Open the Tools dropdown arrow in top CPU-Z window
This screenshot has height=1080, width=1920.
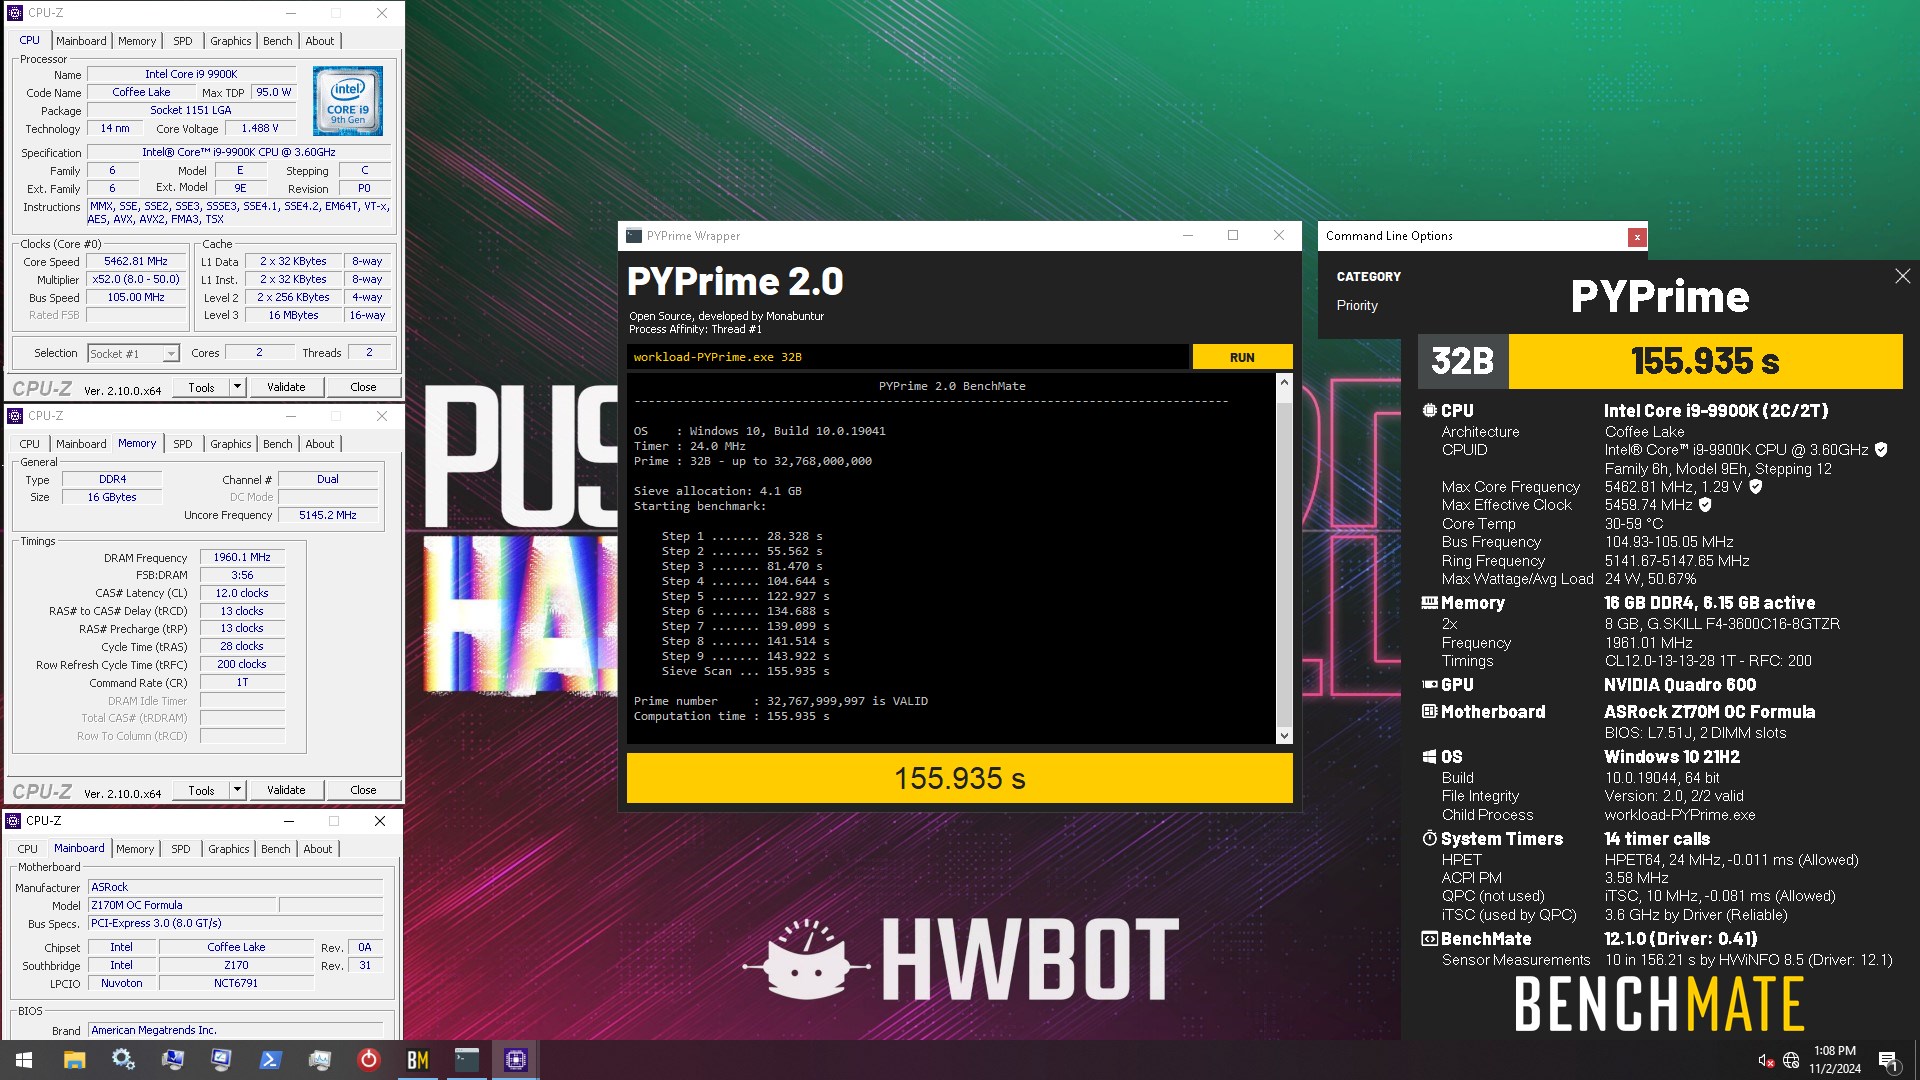tap(237, 387)
